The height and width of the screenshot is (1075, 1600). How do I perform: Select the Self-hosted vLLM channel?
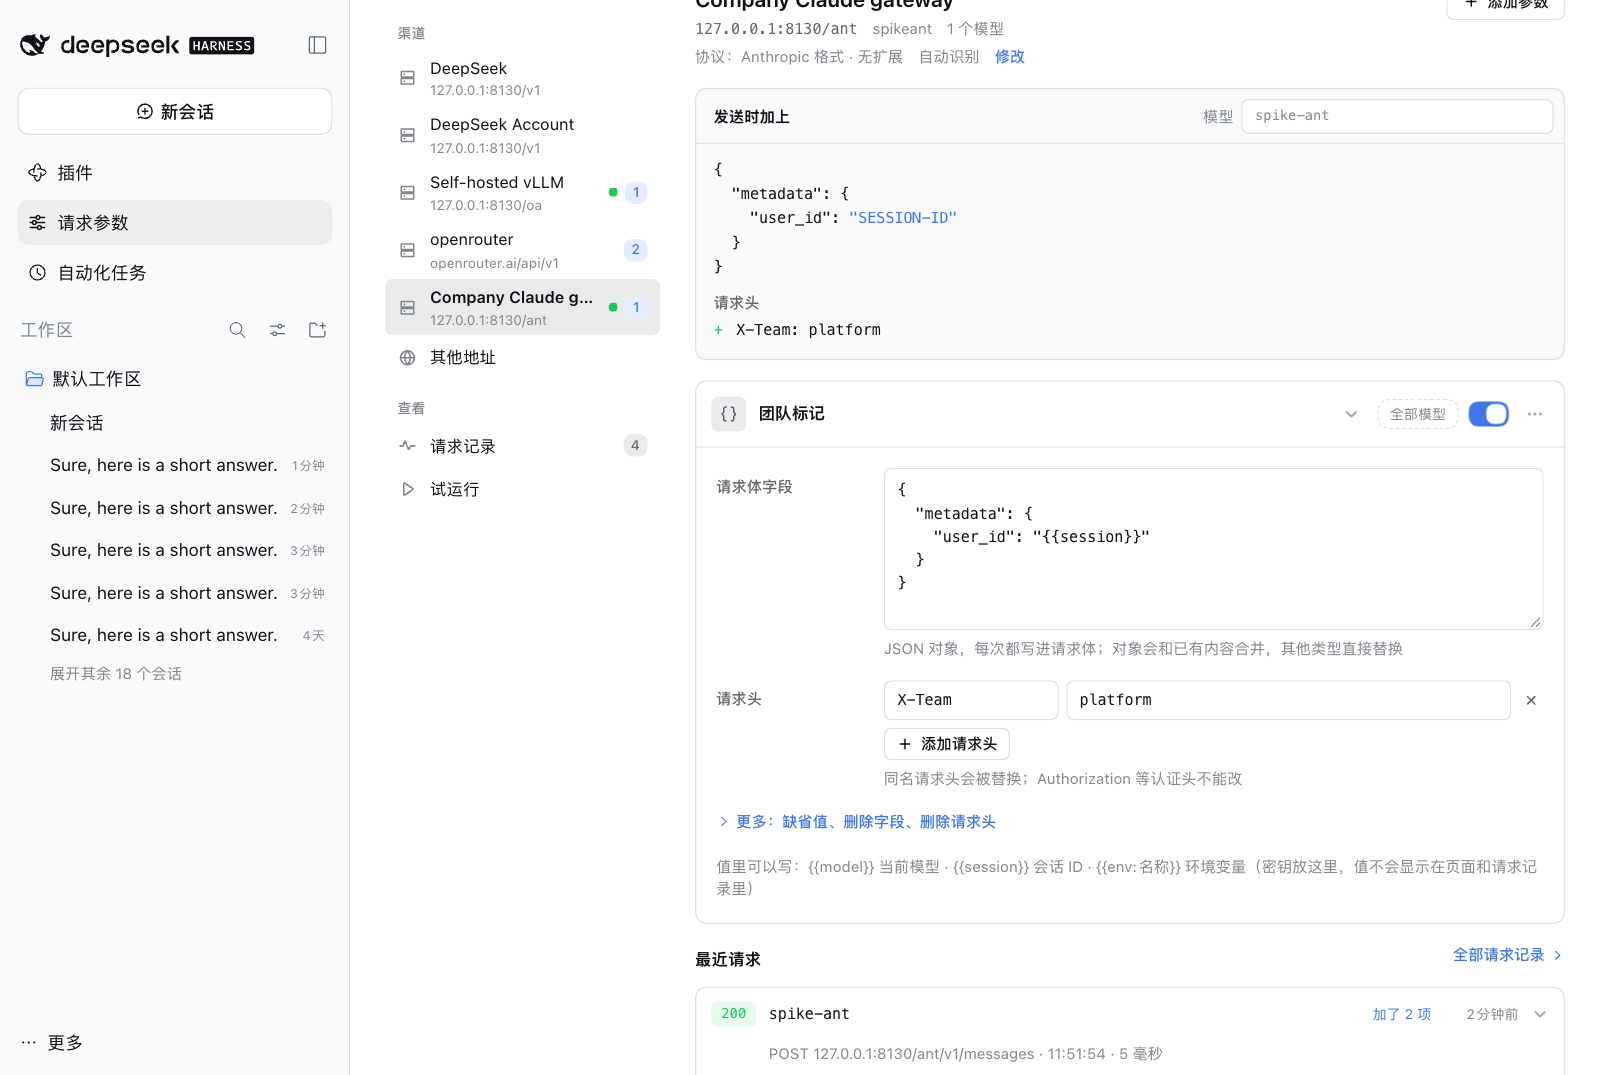point(522,192)
